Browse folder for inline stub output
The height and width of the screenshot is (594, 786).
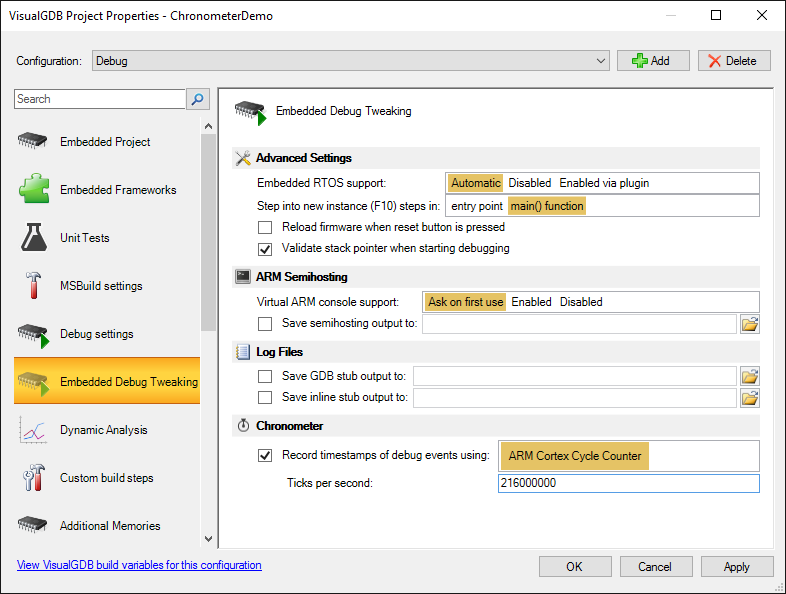750,398
